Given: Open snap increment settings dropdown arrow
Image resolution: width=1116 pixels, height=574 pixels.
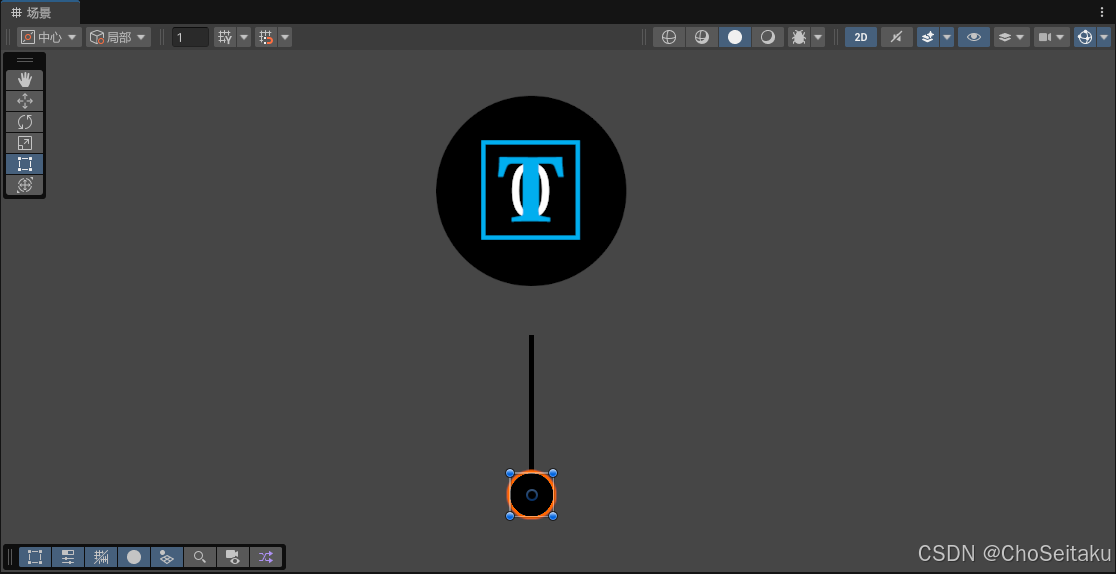Looking at the screenshot, I should (x=285, y=37).
